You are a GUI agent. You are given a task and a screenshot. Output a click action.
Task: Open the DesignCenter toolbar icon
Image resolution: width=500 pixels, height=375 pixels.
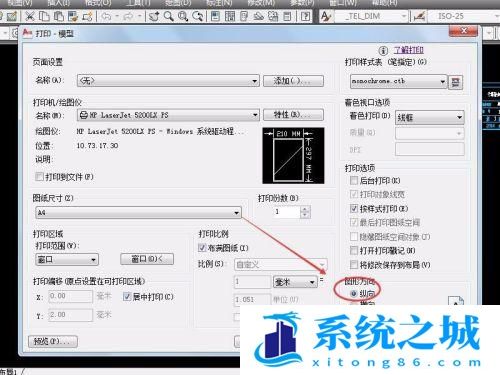pos(230,16)
